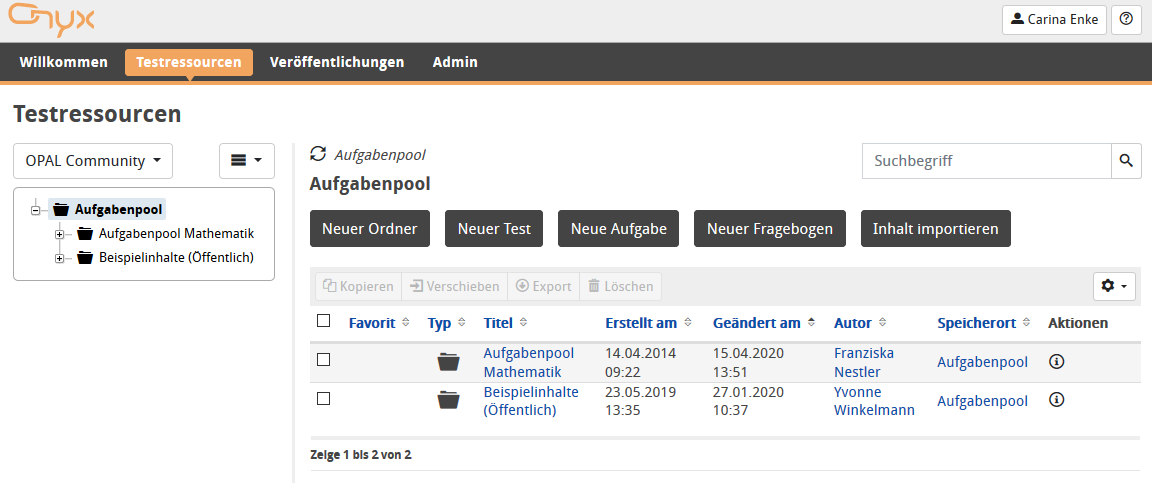The image size is (1152, 483).
Task: Click the Neuer Fragebogen button
Action: [x=770, y=229]
